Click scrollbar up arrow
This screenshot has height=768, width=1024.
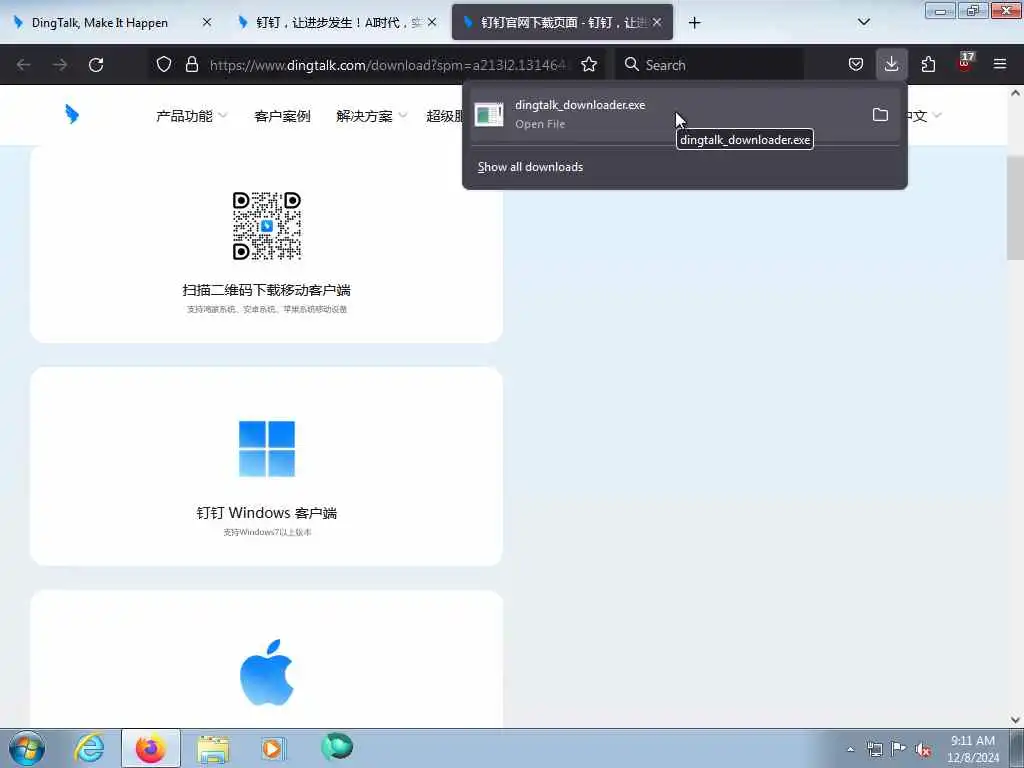tap(1016, 93)
